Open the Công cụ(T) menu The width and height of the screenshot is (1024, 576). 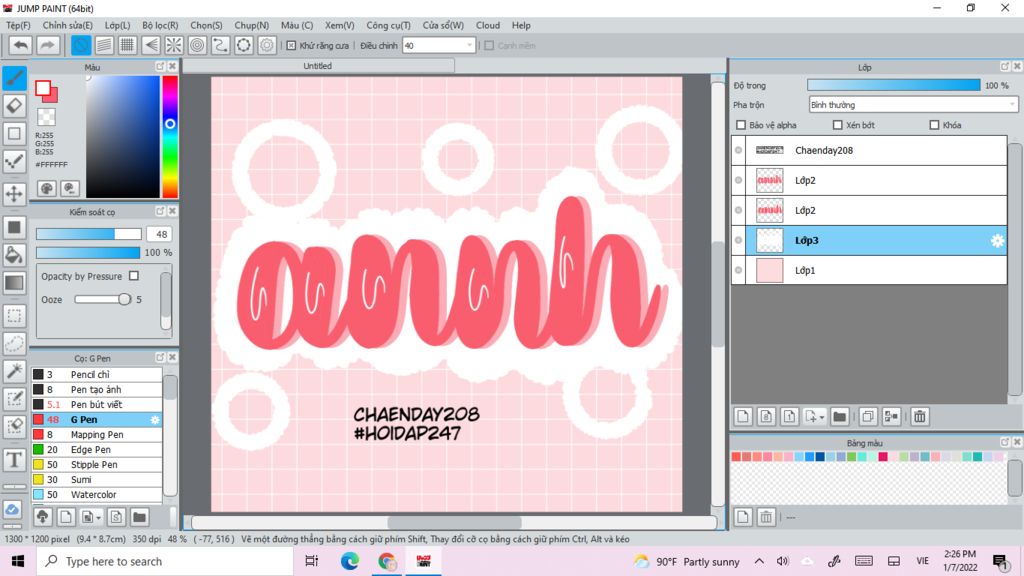point(388,25)
